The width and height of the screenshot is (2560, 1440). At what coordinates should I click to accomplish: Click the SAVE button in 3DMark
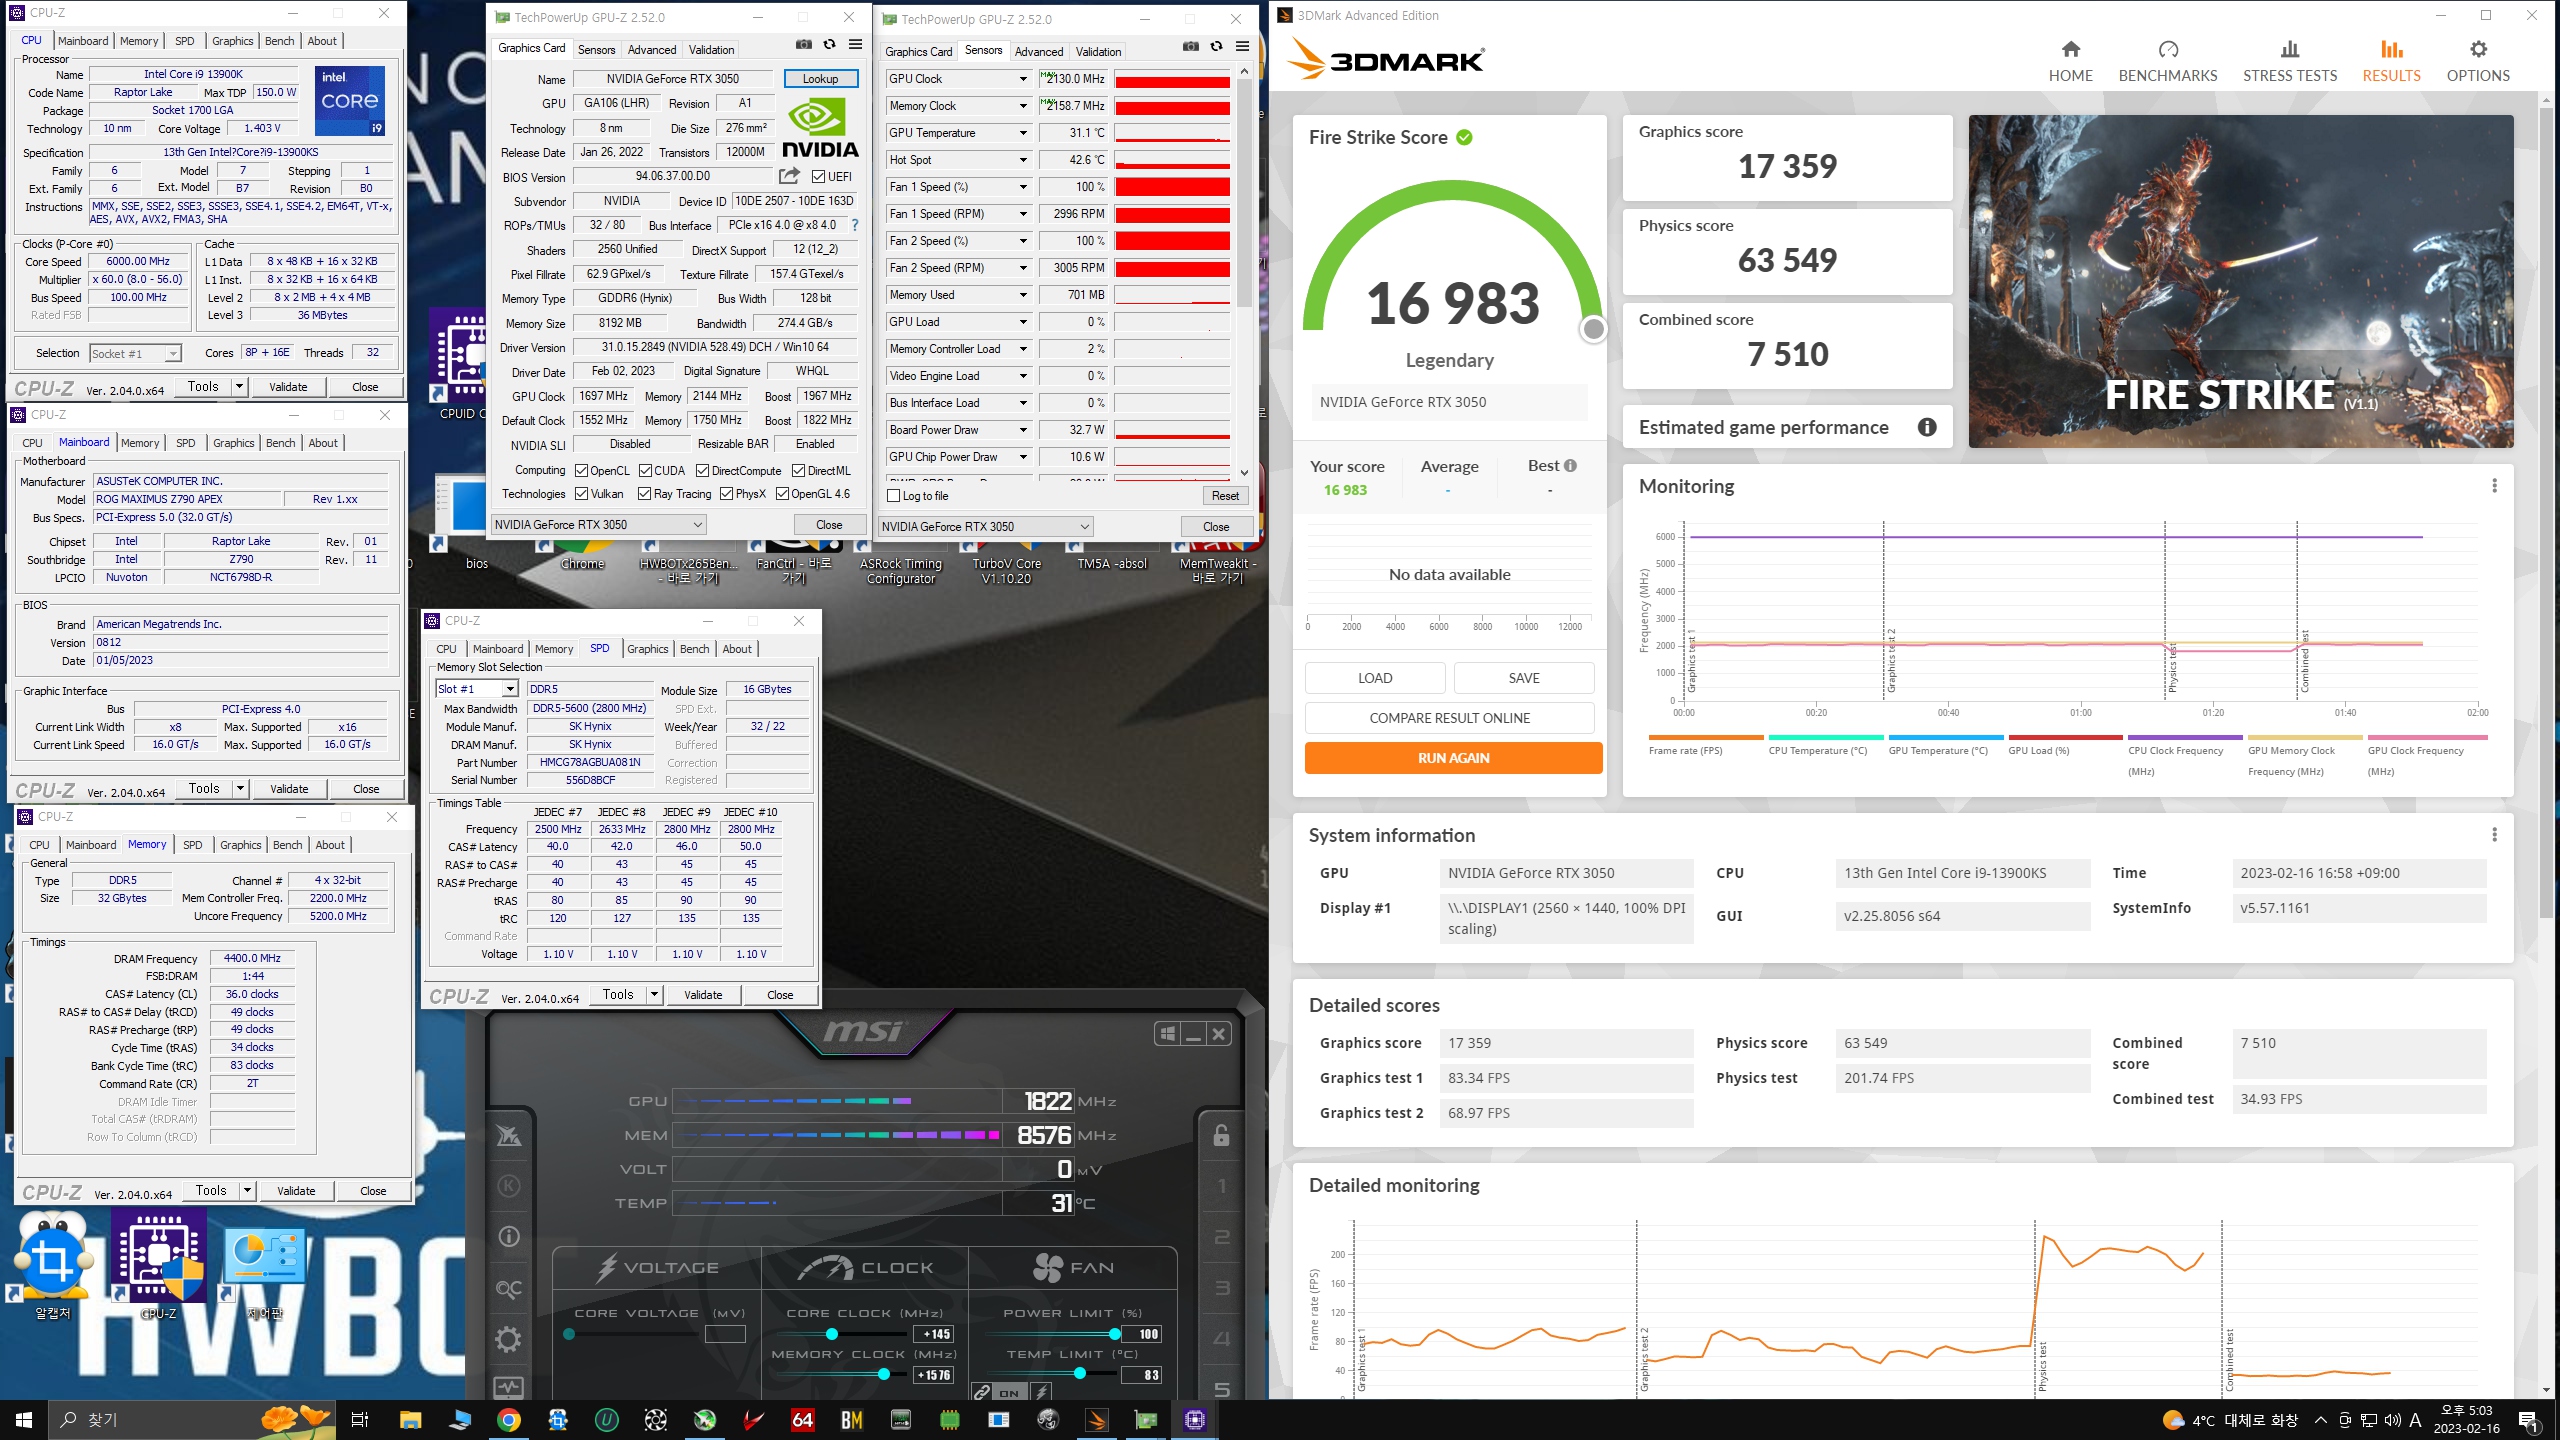coord(1524,678)
